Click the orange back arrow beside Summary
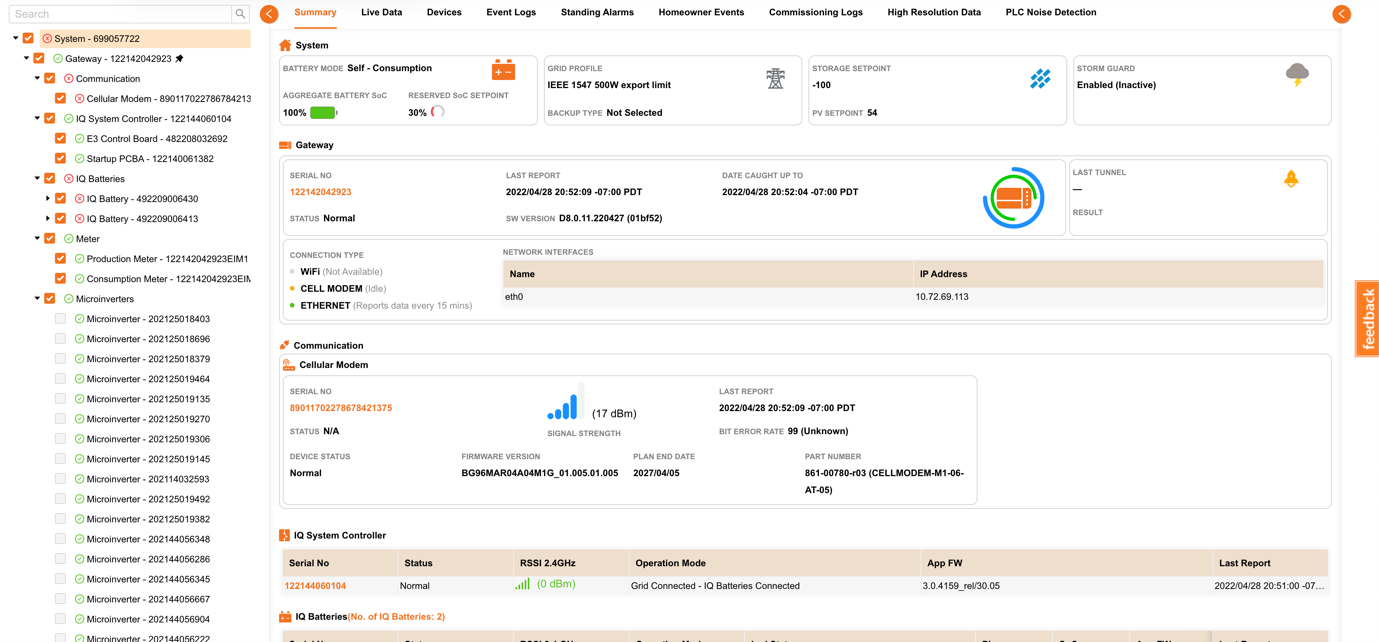The image size is (1379, 642). tap(269, 14)
